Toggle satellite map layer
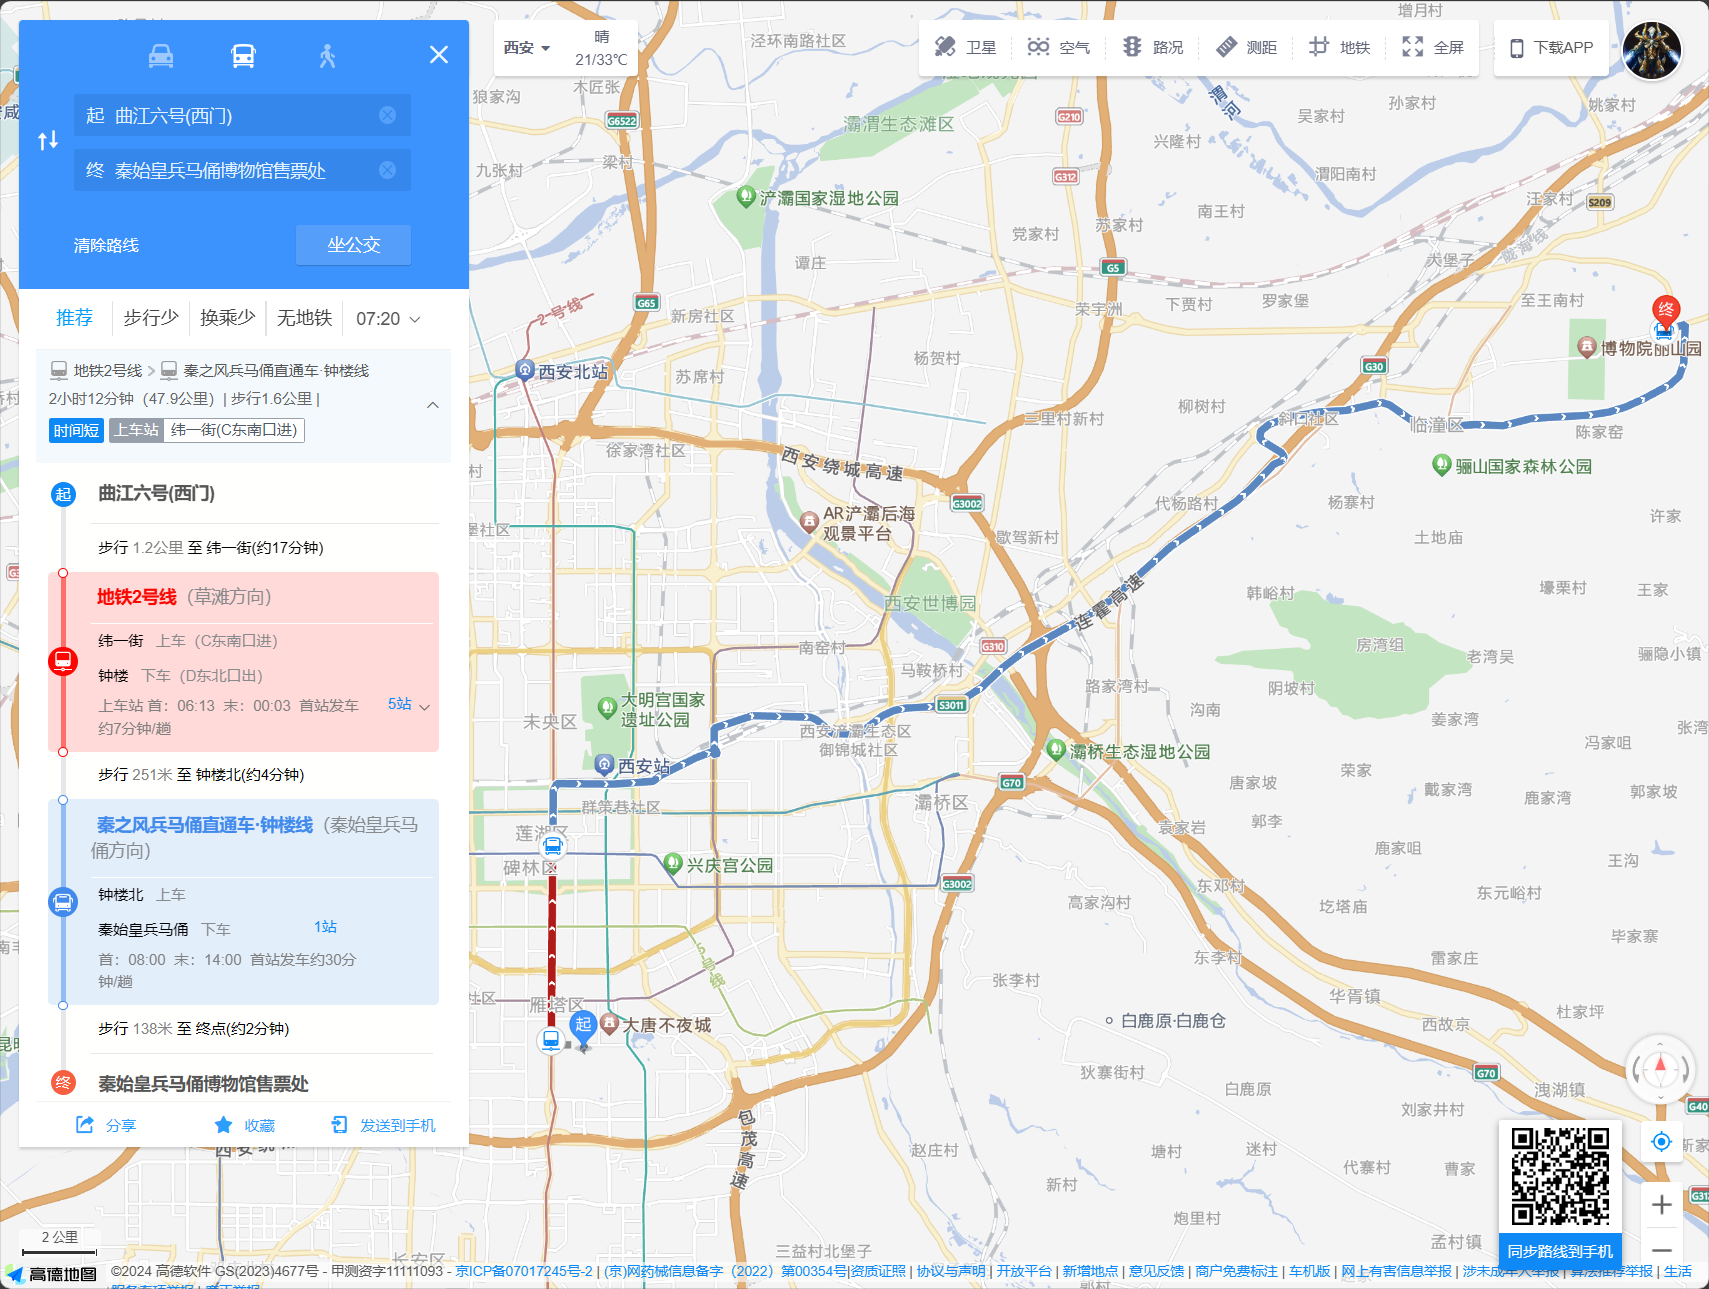 coord(965,47)
